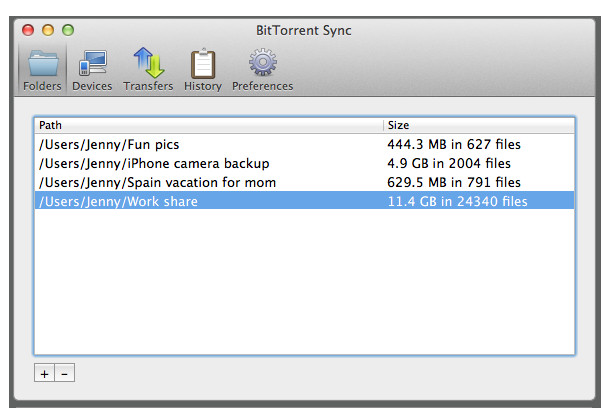Select the 629.5 MB in 791 files cell

coord(454,183)
